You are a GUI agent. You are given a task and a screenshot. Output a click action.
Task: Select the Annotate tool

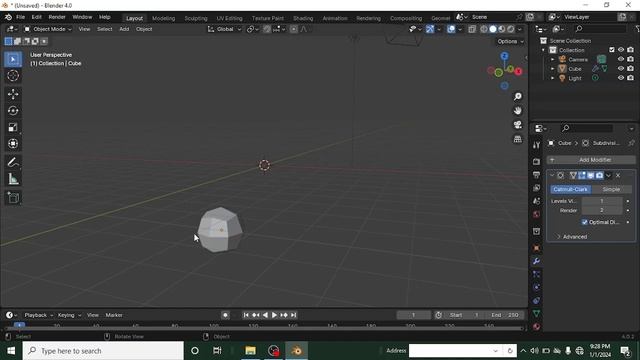click(13, 162)
